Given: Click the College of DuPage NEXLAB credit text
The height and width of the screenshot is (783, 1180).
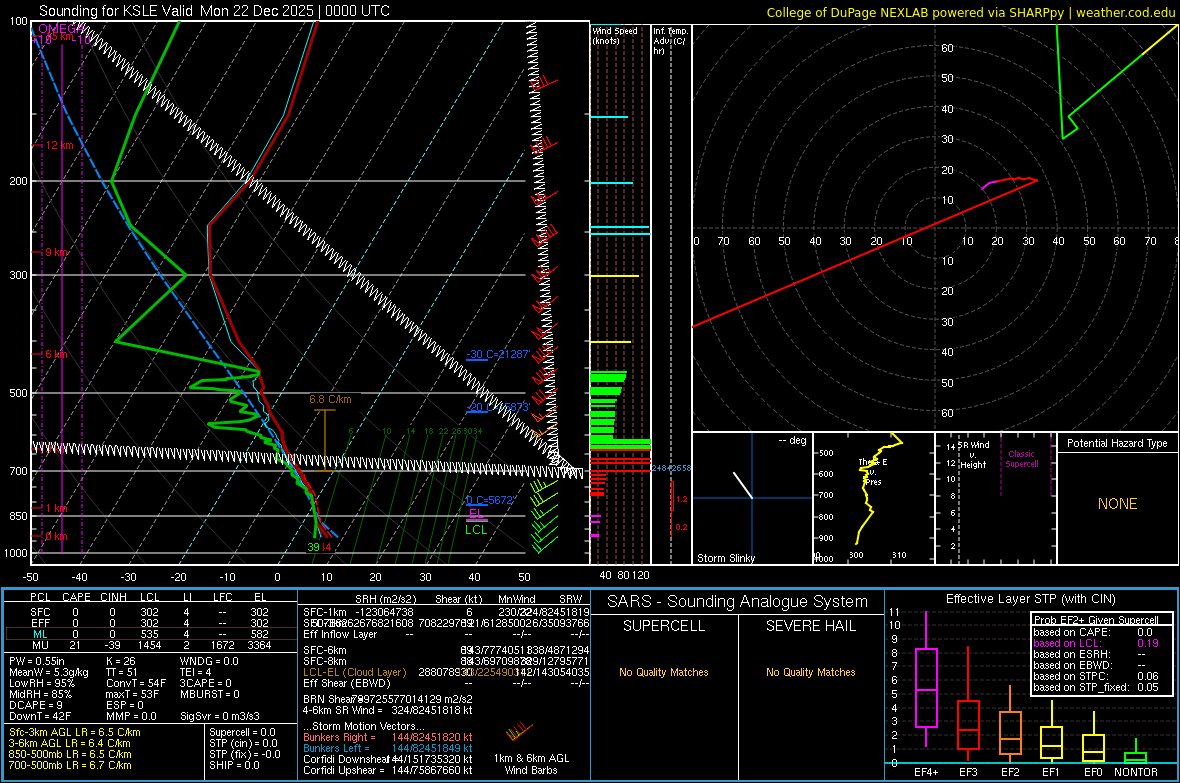Looking at the screenshot, I should [x=970, y=12].
